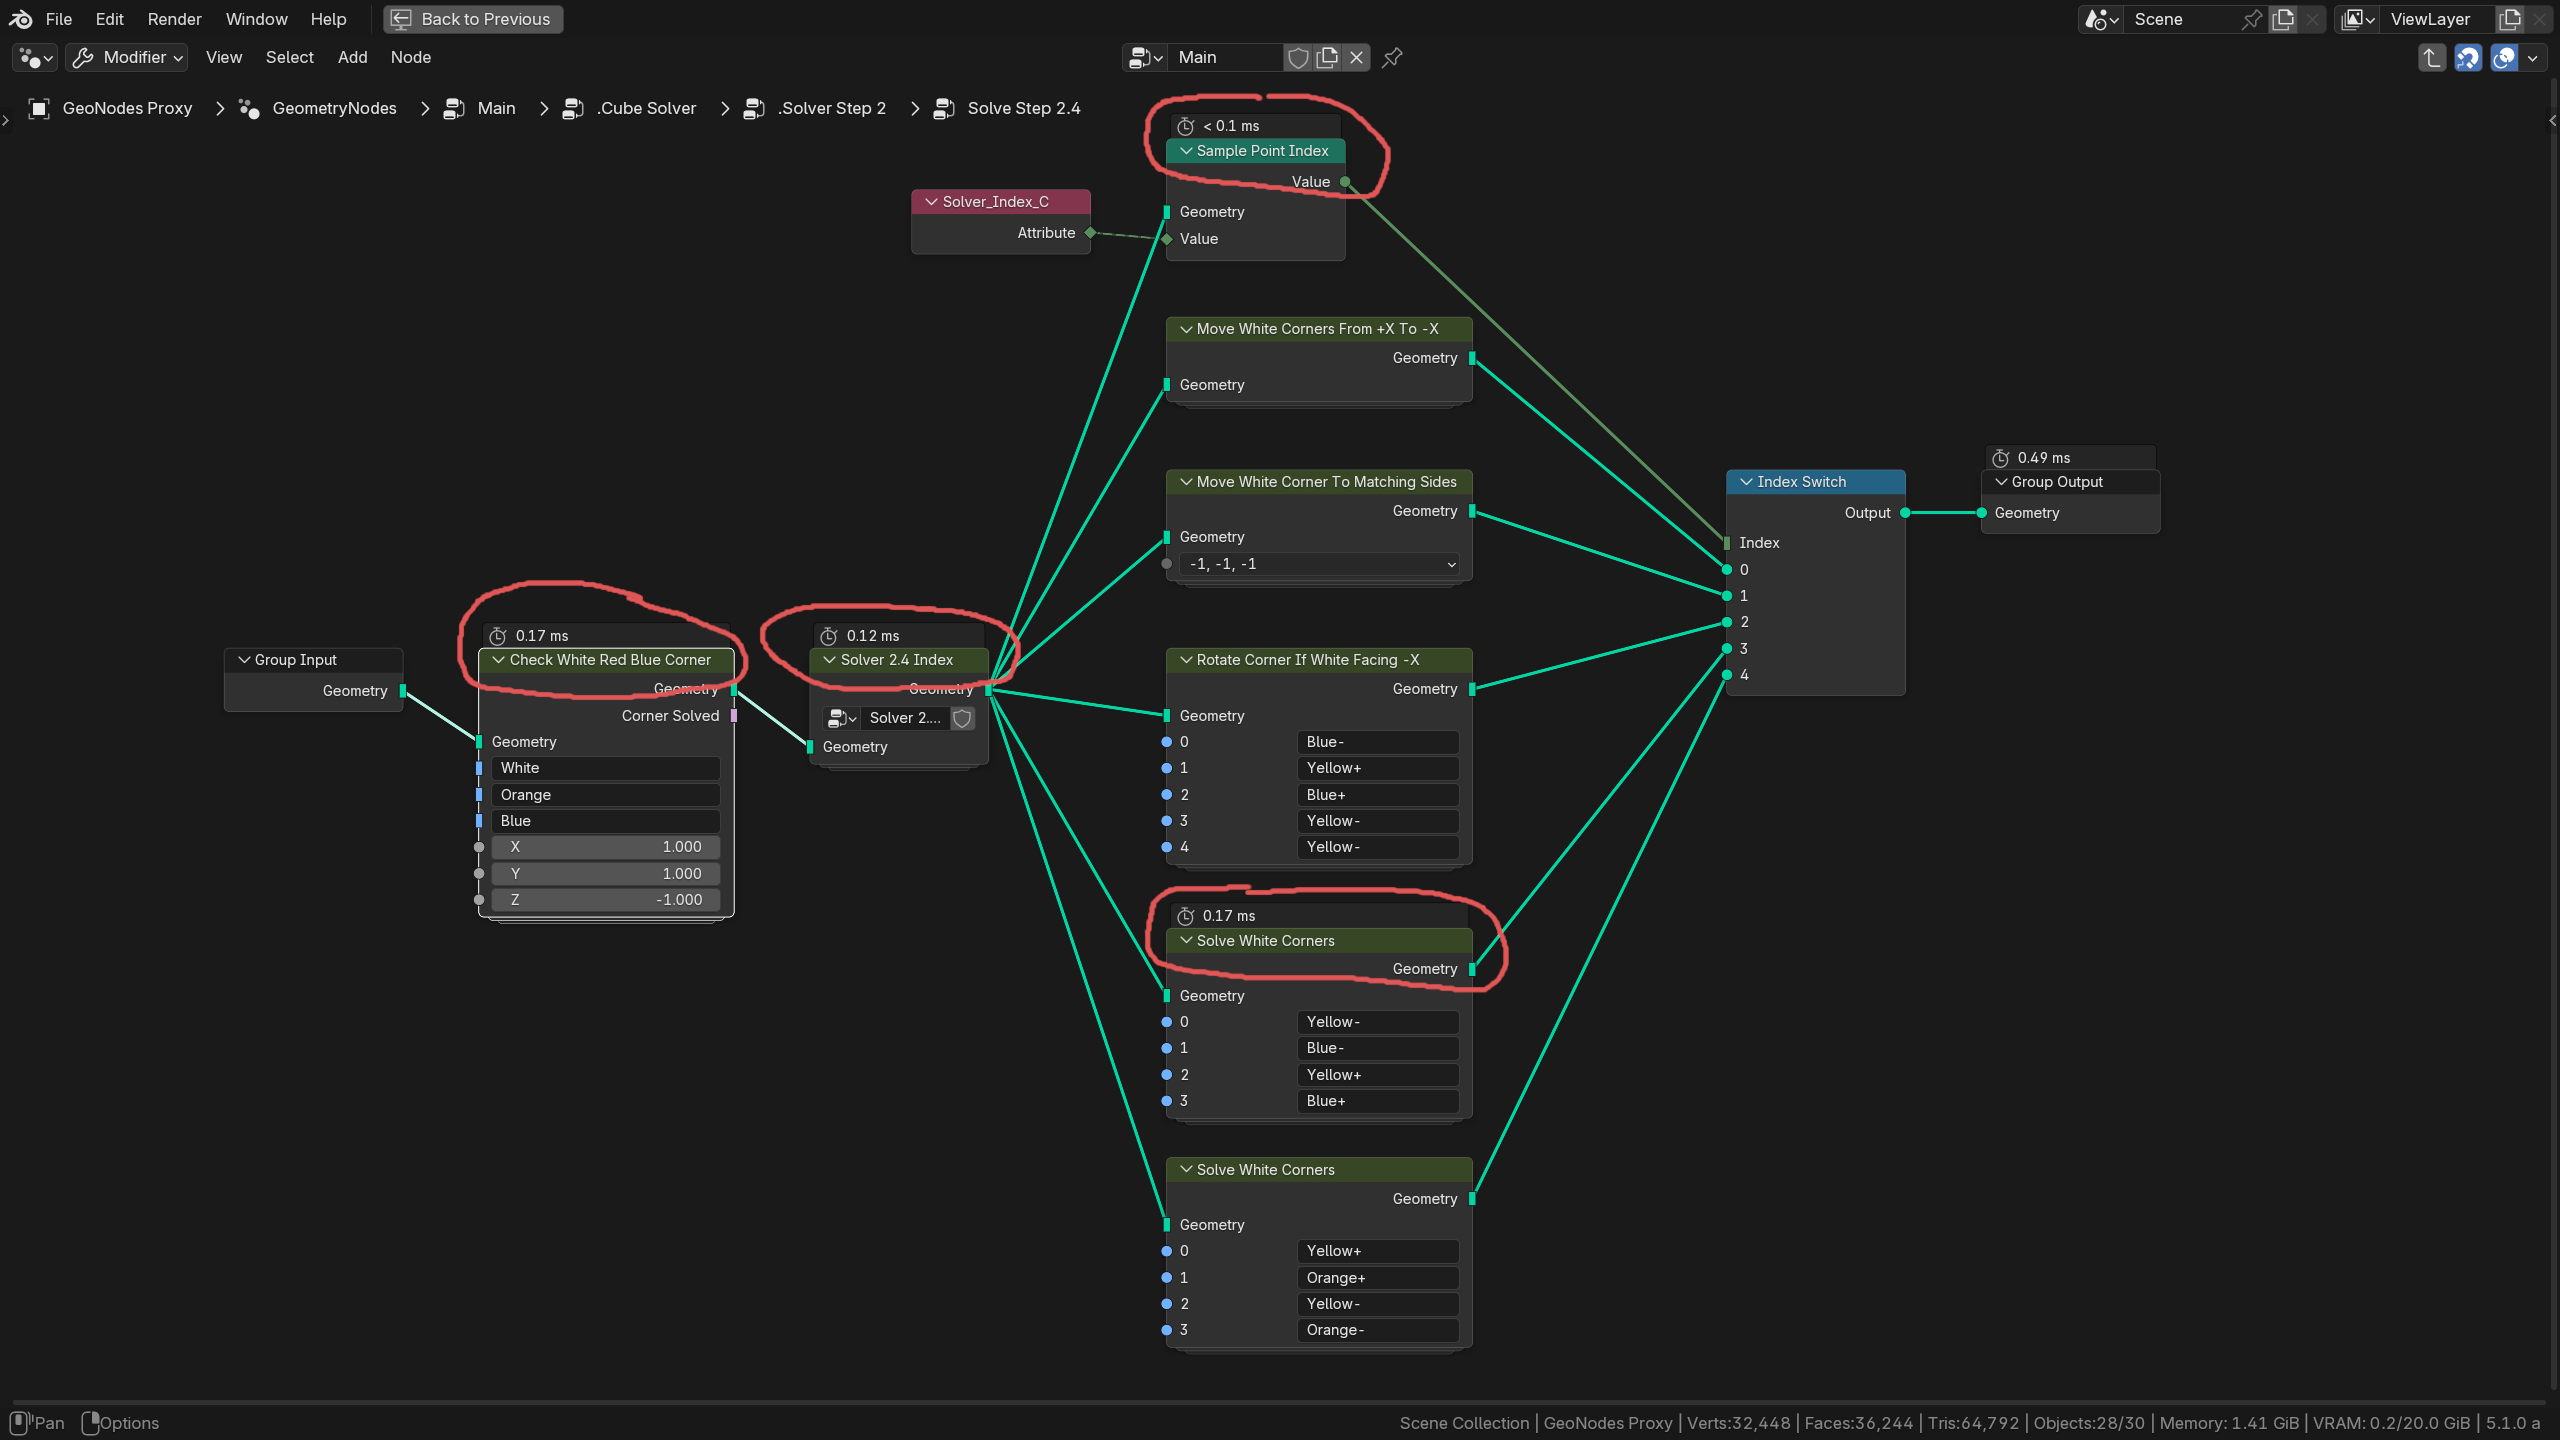
Task: Go to .Cube Solver in the breadcrumbs
Action: point(647,108)
